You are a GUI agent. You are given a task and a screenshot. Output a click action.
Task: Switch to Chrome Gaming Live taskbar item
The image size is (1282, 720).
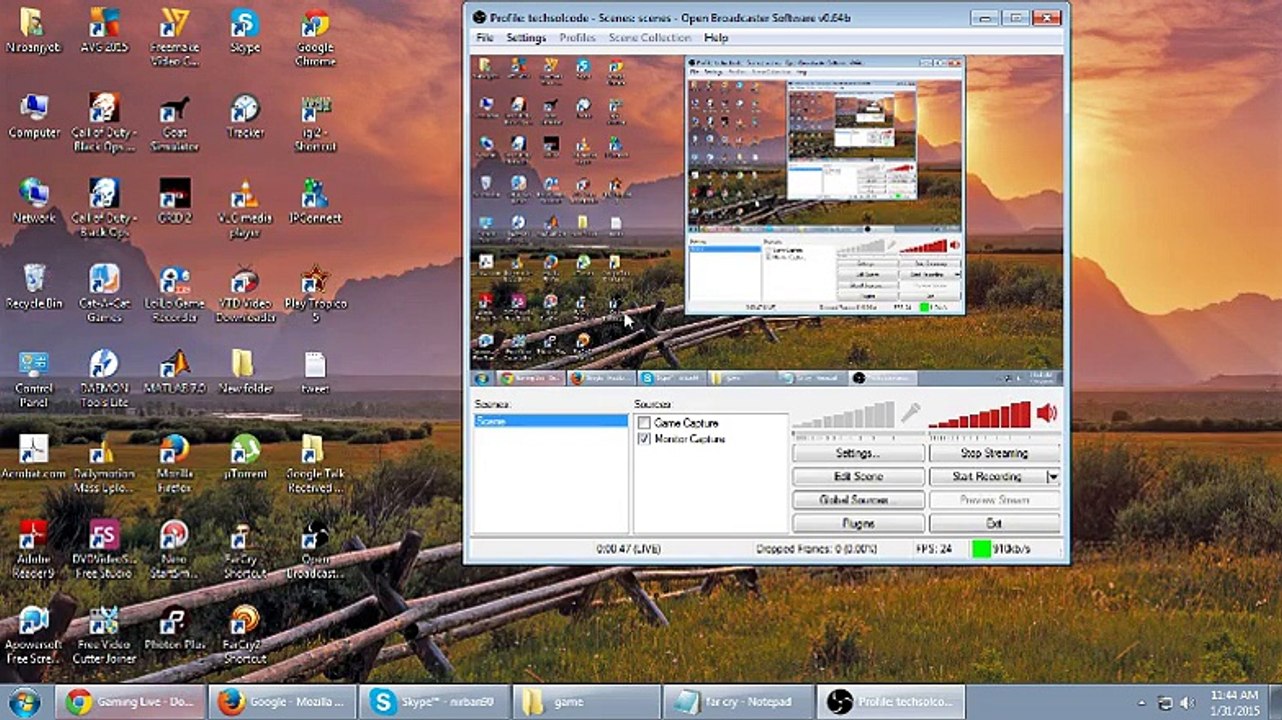pos(130,702)
